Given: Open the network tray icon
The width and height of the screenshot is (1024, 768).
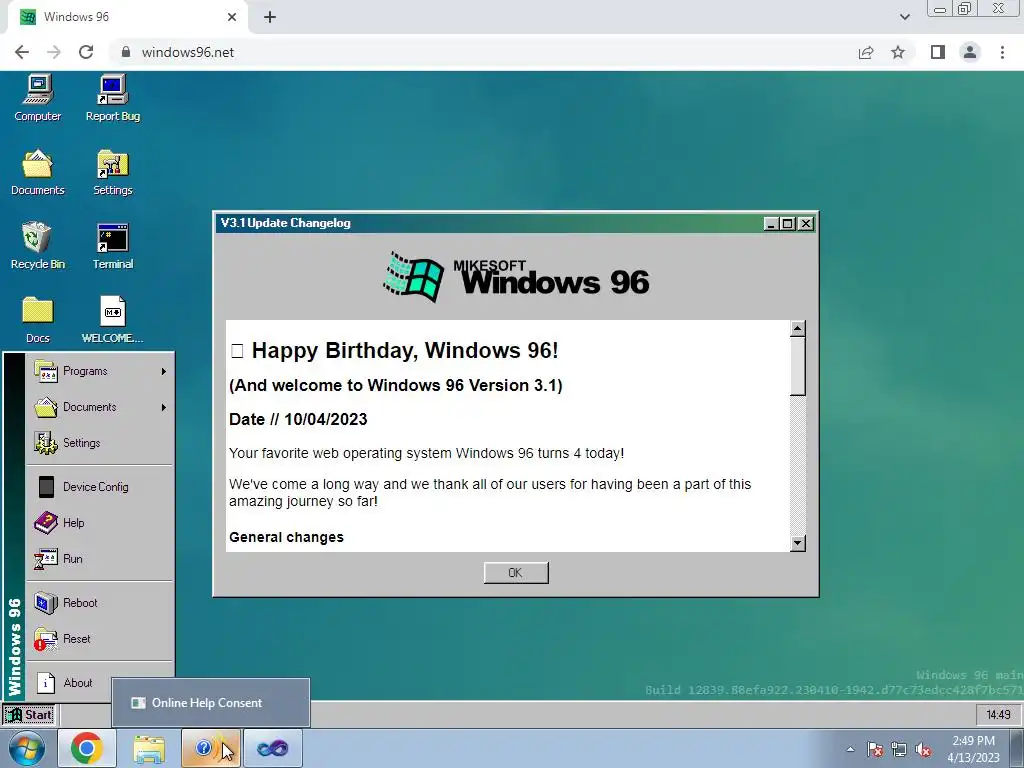Looking at the screenshot, I should click(899, 750).
